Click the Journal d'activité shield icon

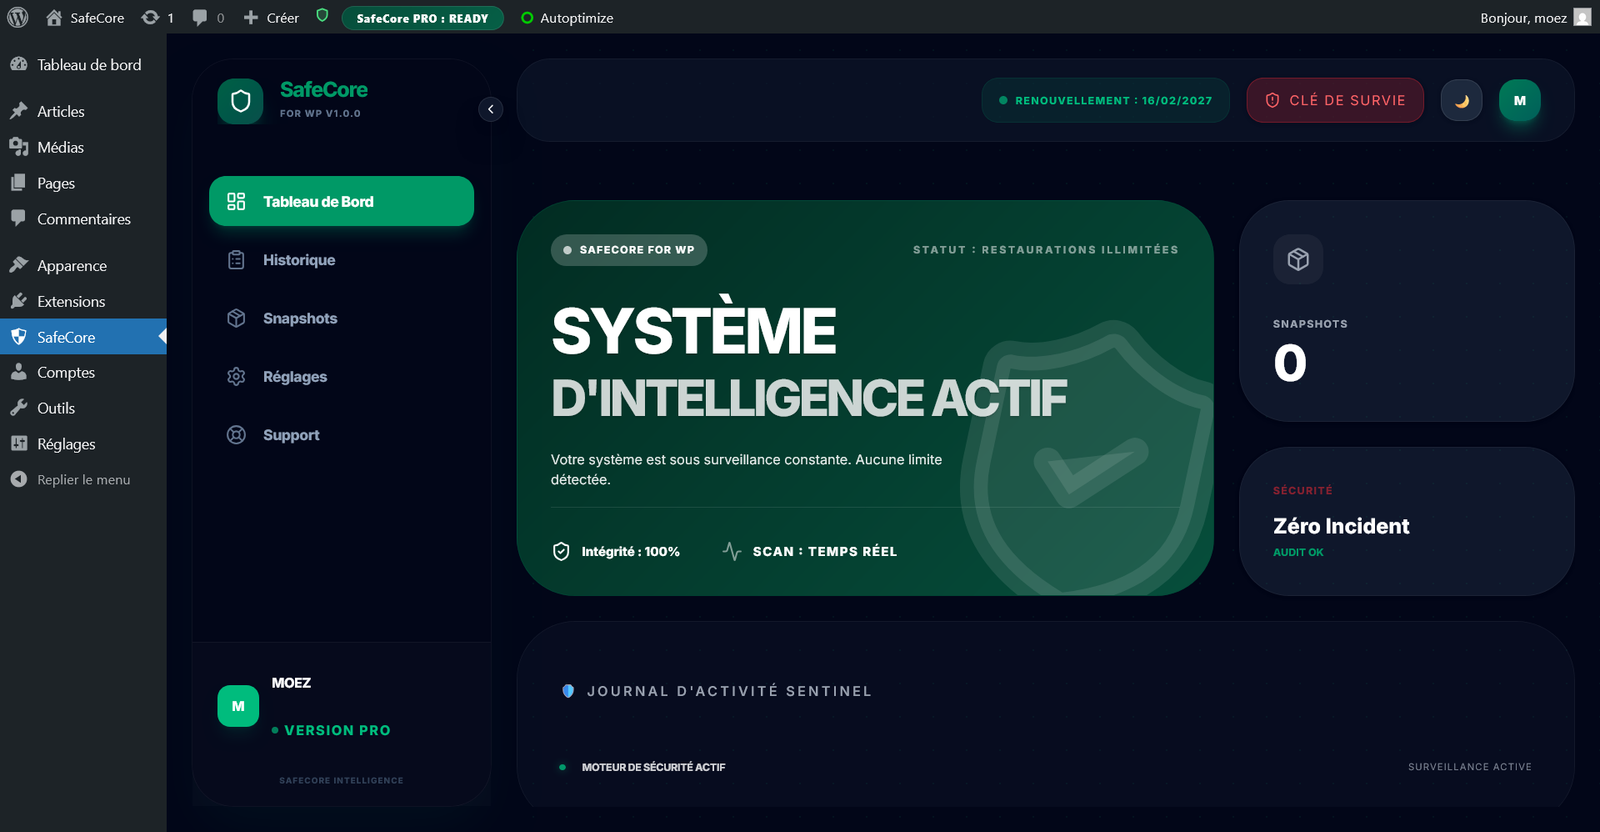[568, 691]
